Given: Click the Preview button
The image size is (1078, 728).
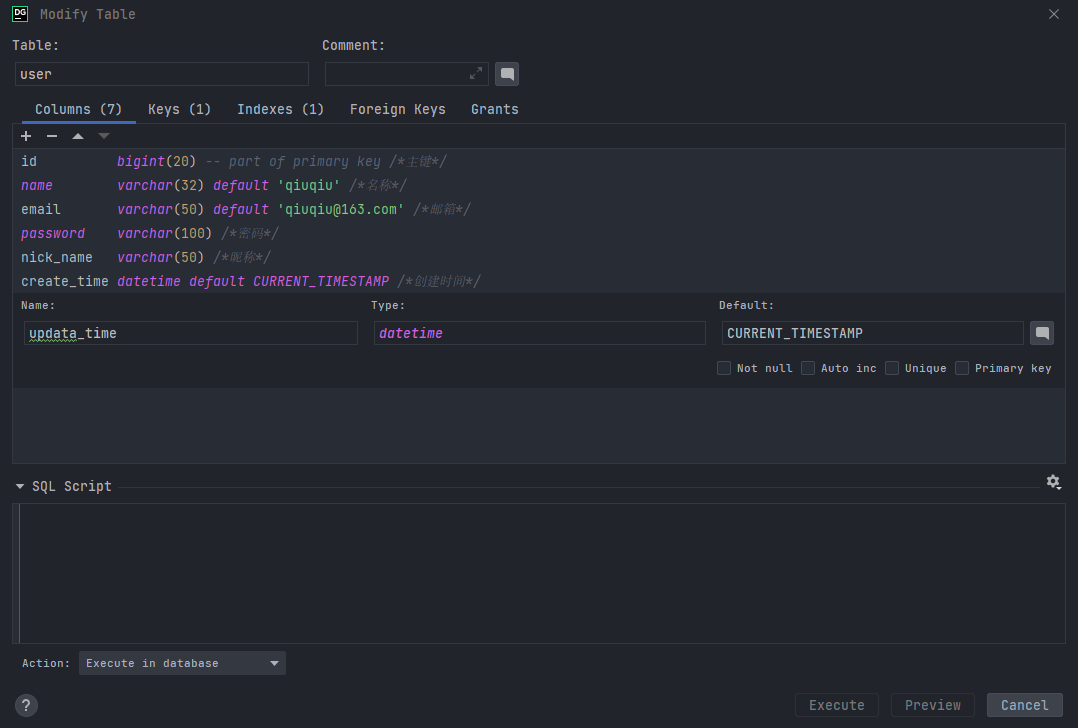Looking at the screenshot, I should coord(932,705).
